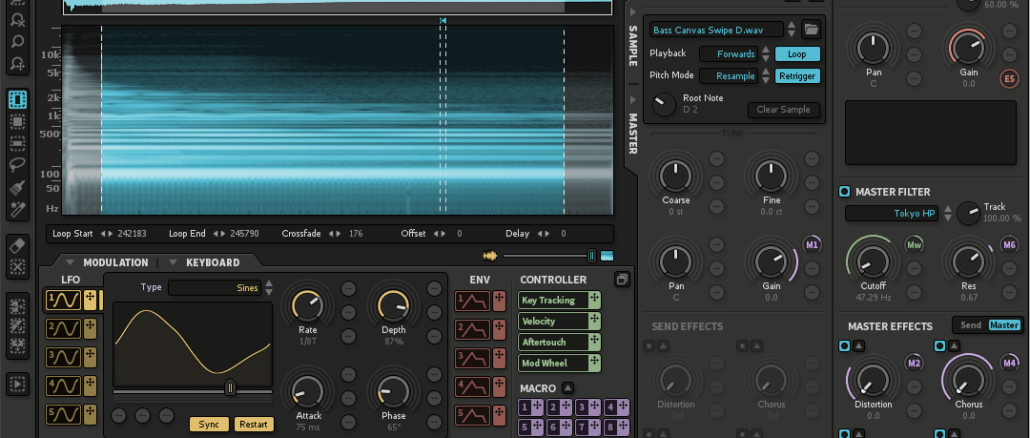The width and height of the screenshot is (1030, 438).
Task: Collapse the Macro section arrow
Action: coord(568,388)
